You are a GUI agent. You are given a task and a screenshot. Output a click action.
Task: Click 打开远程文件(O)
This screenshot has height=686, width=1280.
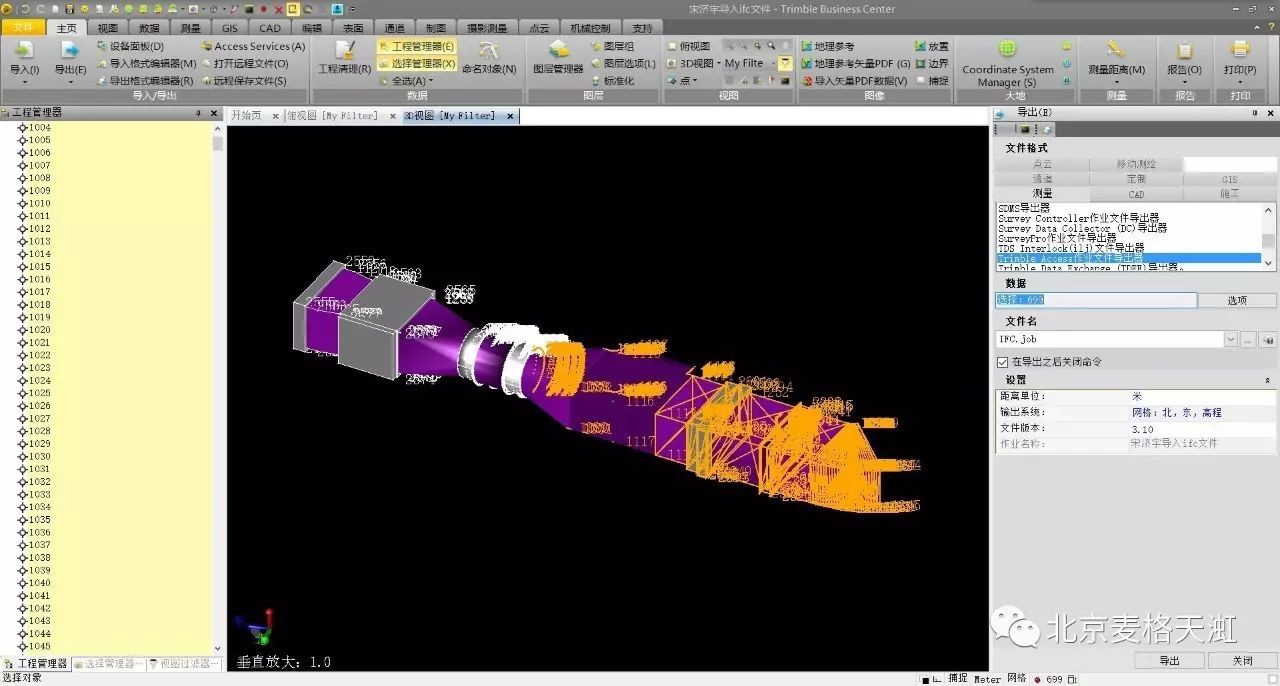(244, 63)
